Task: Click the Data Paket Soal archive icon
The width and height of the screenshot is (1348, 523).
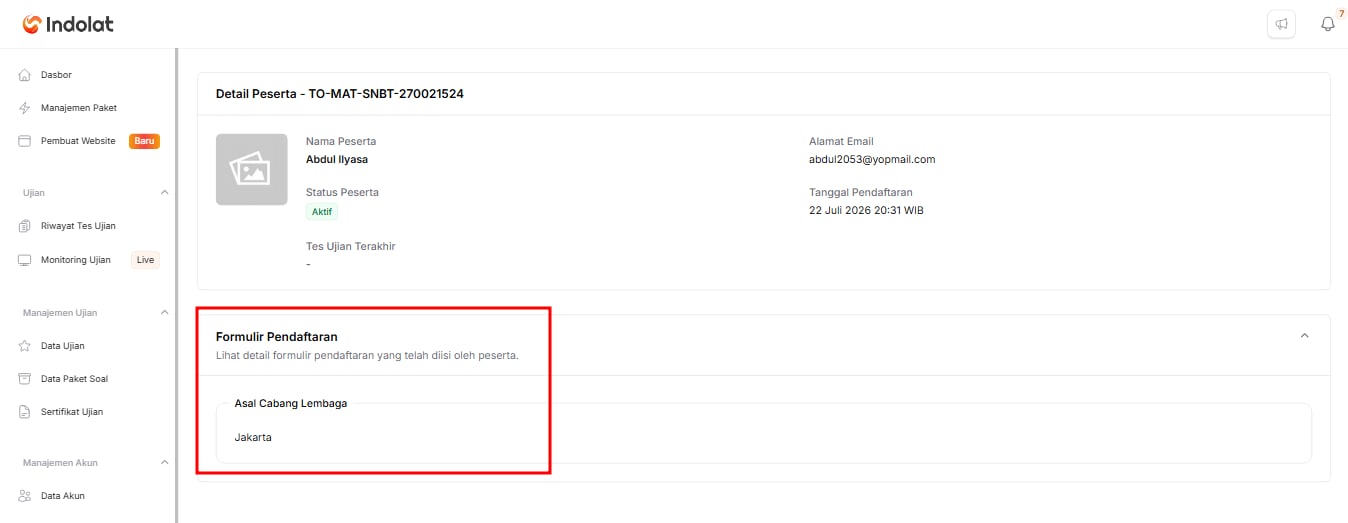Action: point(25,379)
